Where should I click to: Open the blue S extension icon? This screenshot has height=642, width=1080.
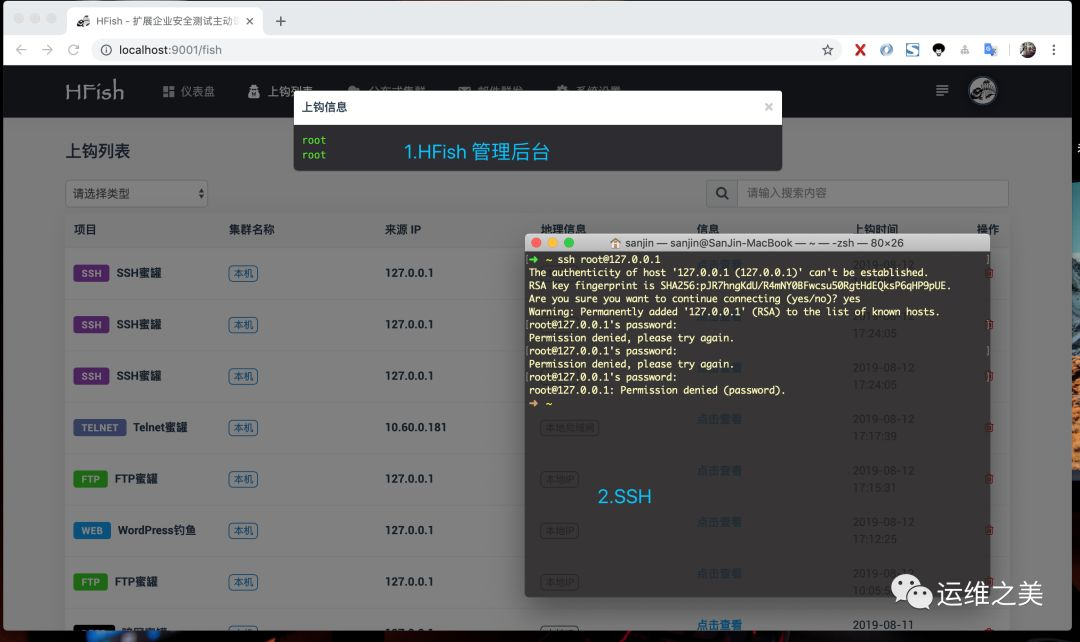[x=913, y=50]
